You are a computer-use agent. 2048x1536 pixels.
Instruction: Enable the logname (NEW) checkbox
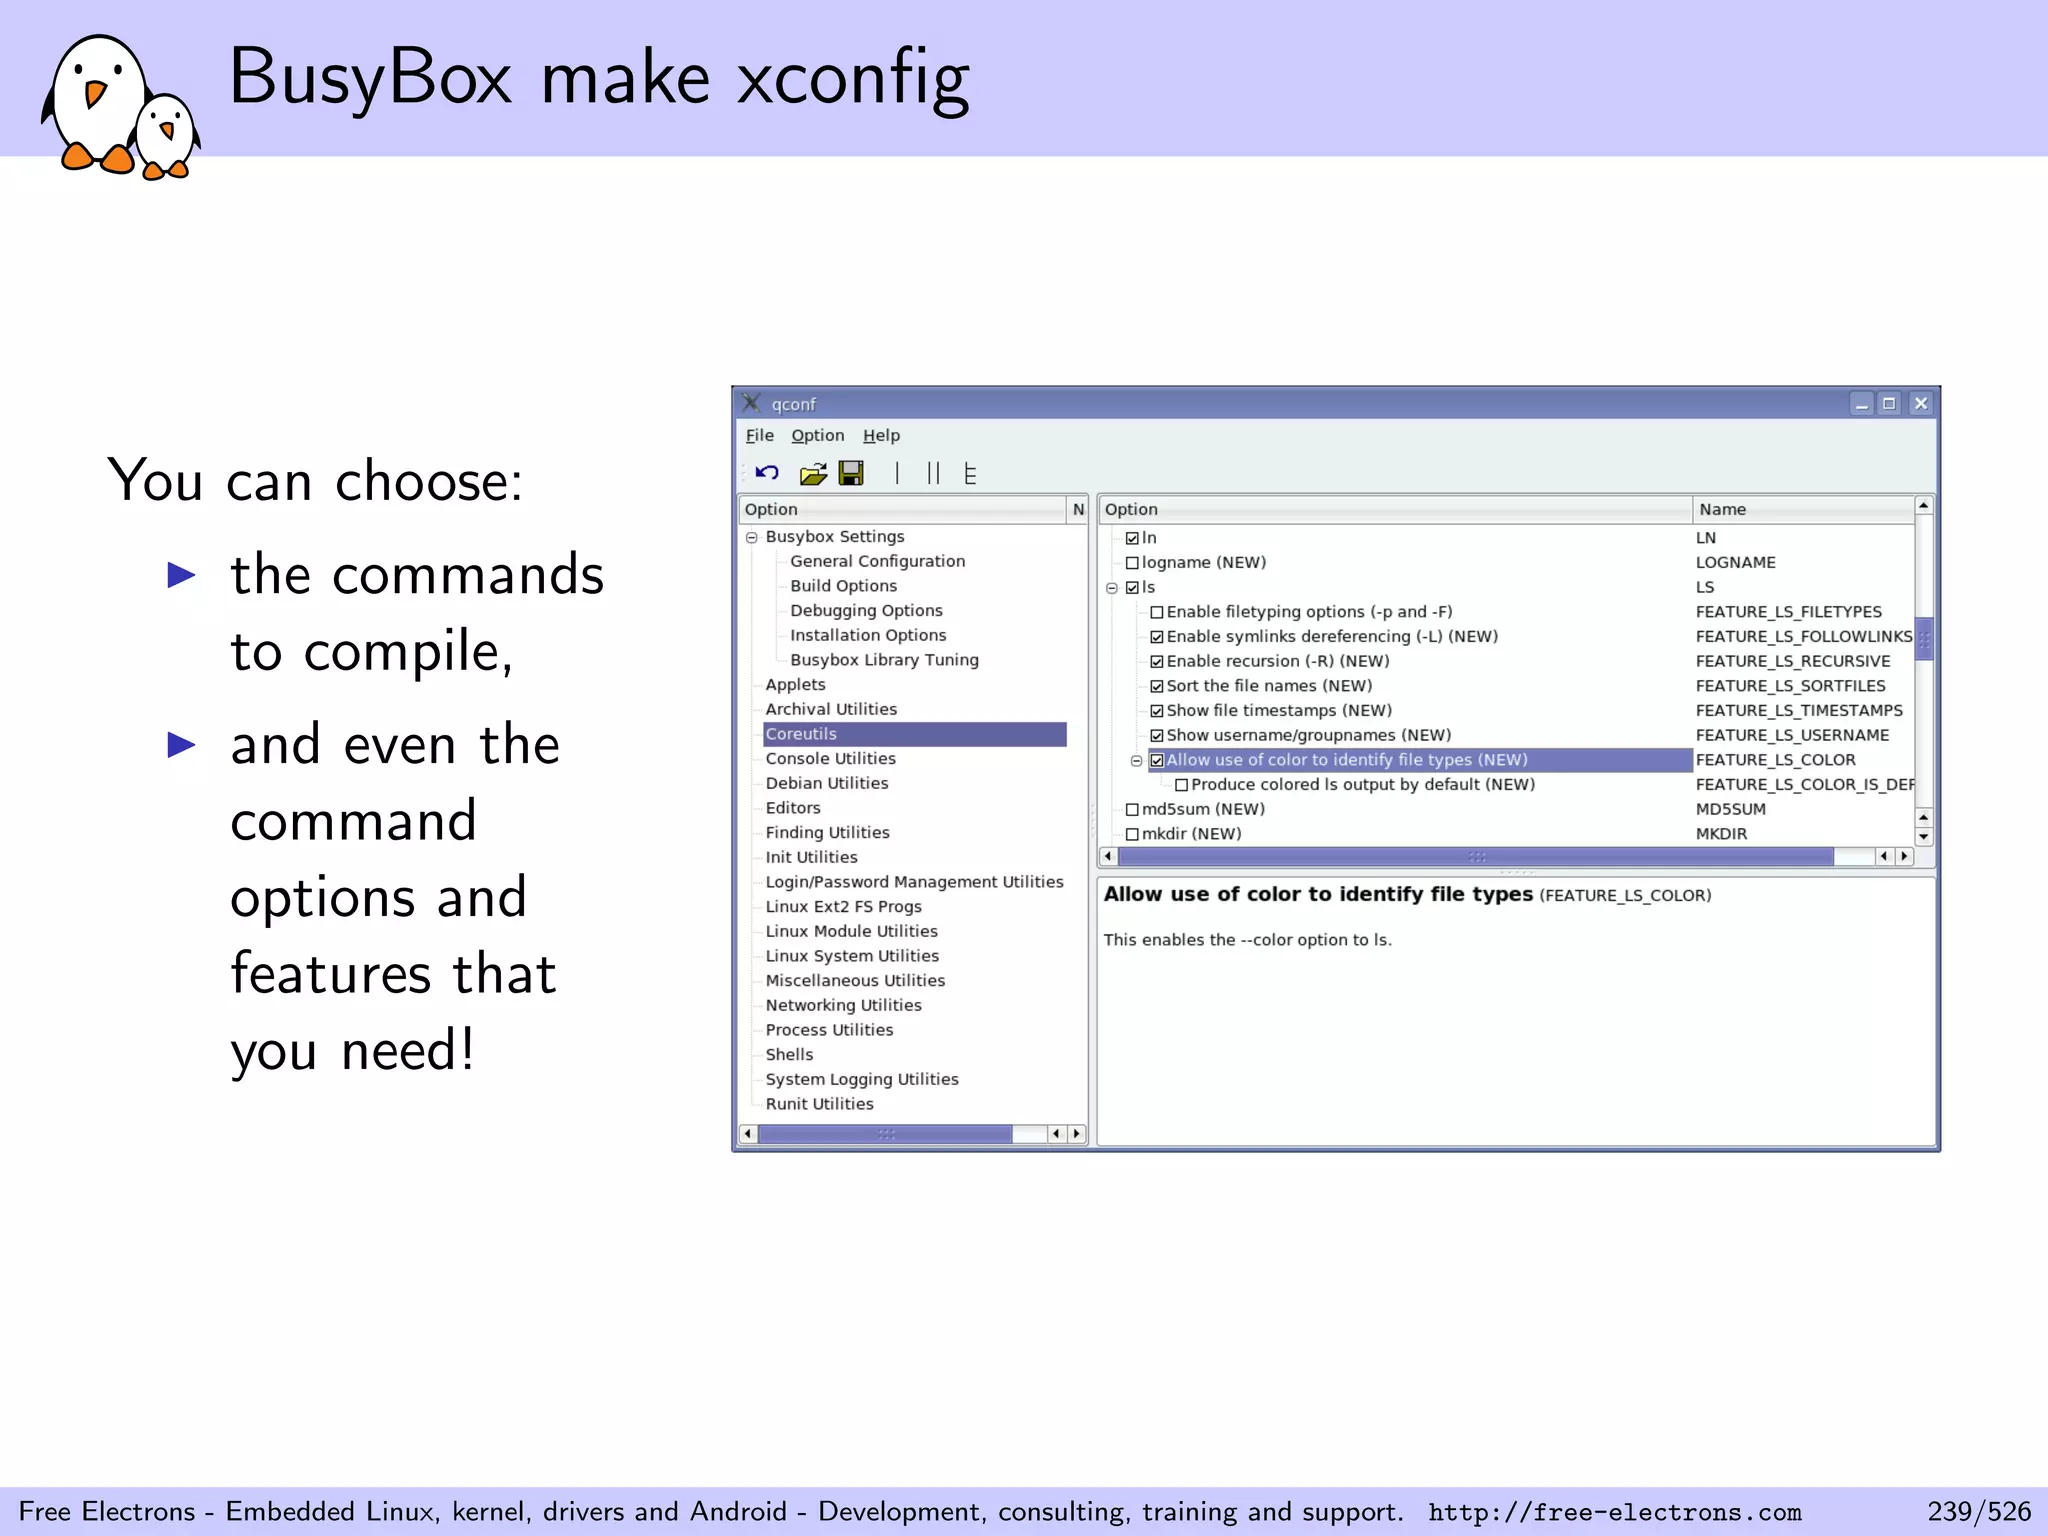[1132, 563]
